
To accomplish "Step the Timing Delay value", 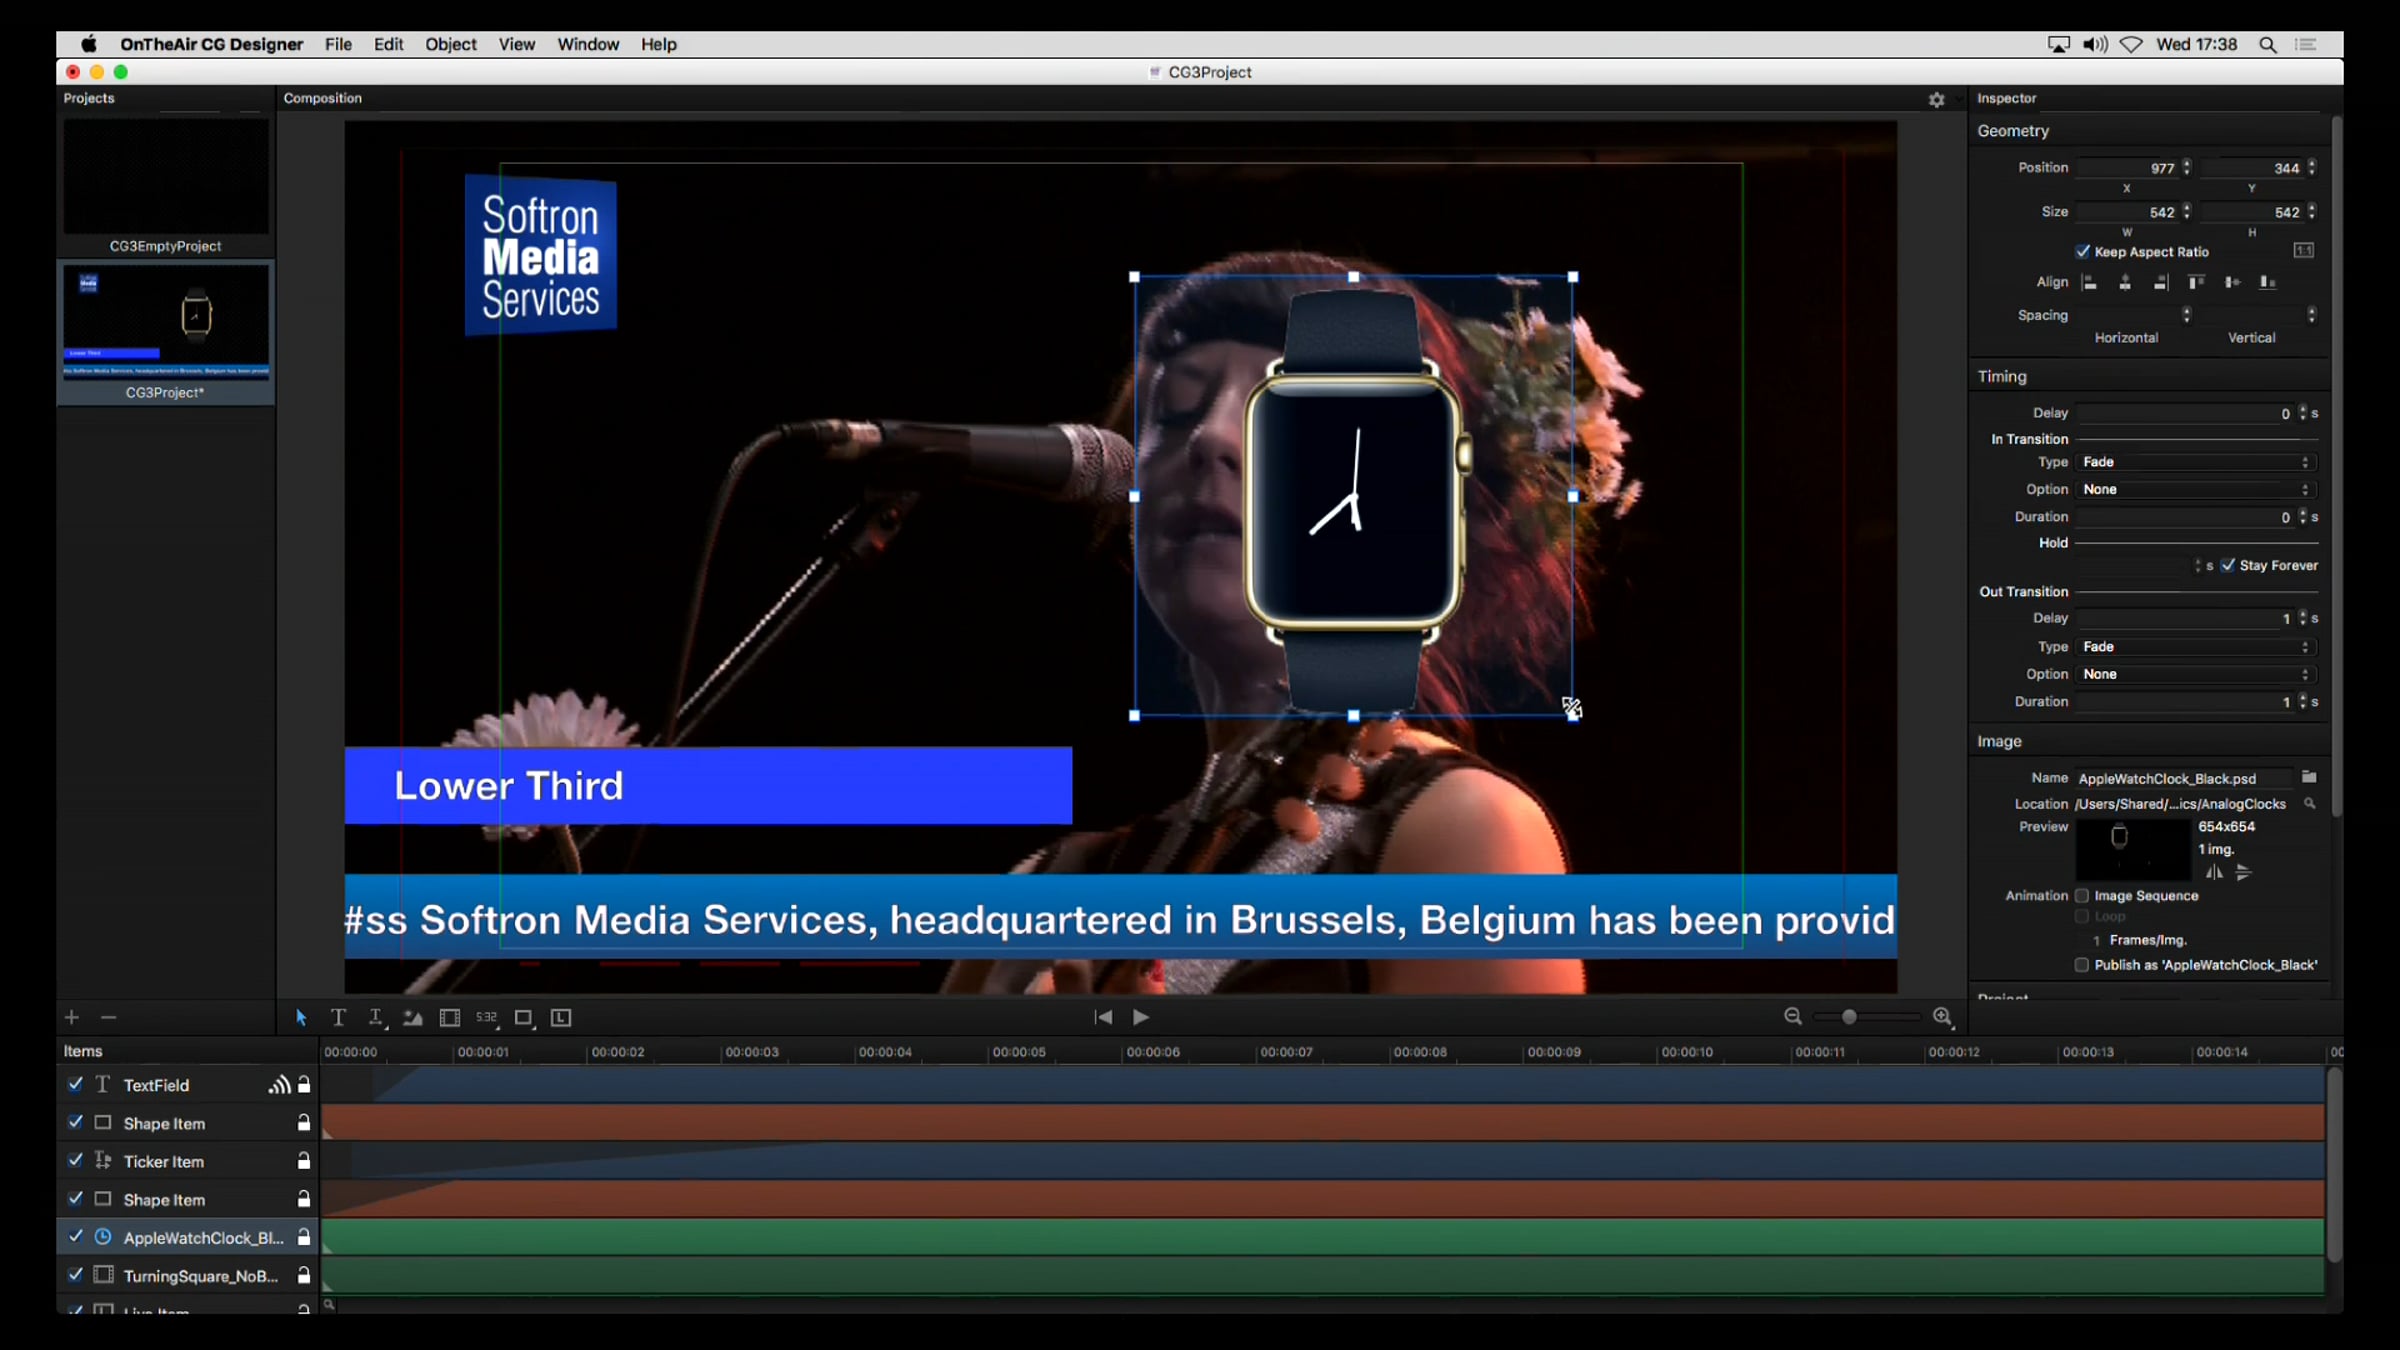I will 2303,413.
